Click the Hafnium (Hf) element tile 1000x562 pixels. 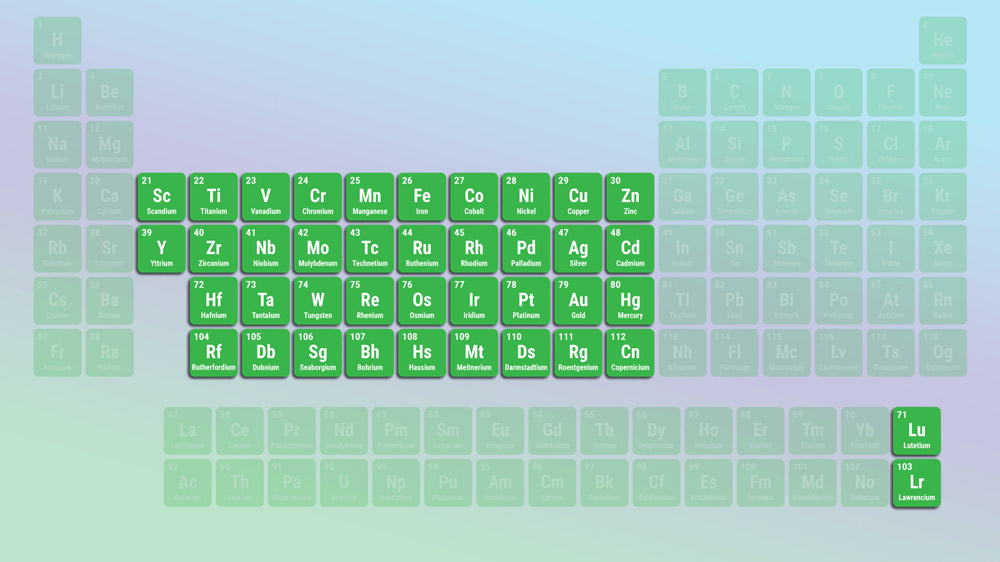213,301
